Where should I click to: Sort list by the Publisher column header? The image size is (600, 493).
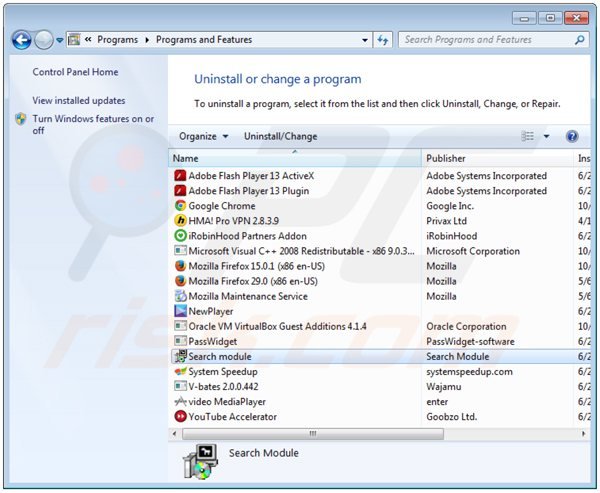(x=497, y=158)
